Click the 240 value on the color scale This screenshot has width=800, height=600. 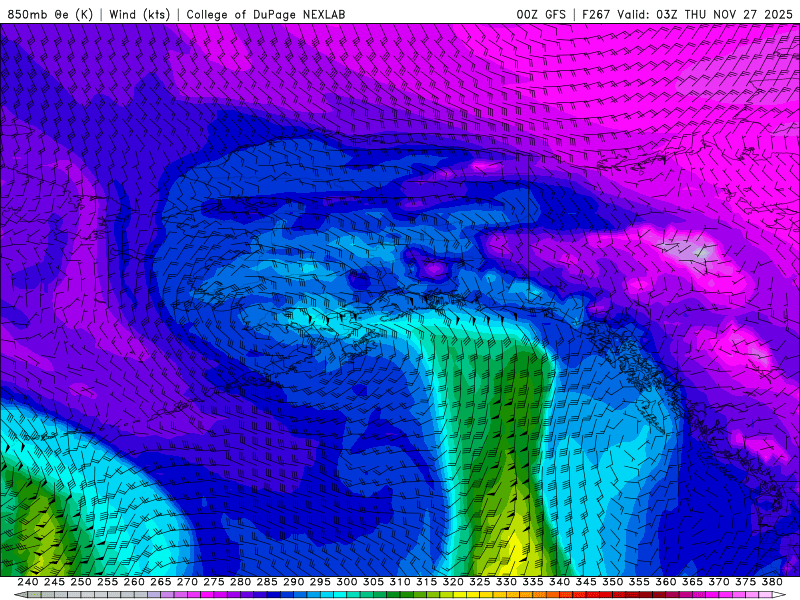pyautogui.click(x=28, y=582)
